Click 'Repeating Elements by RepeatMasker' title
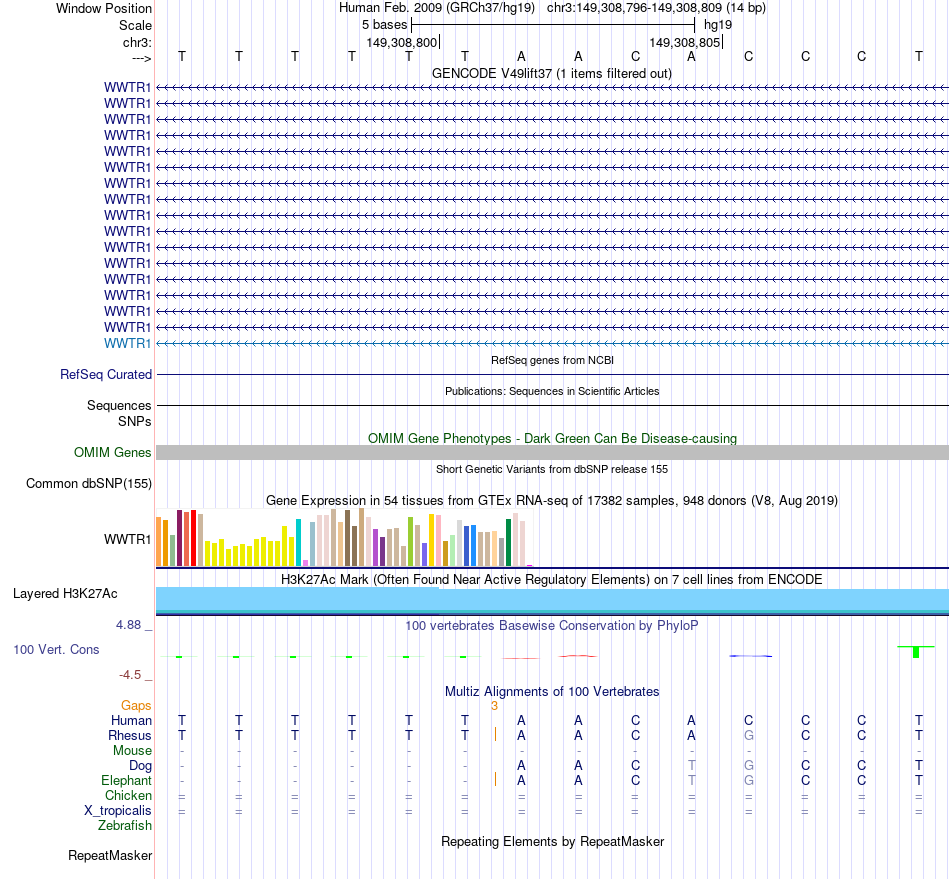 (x=552, y=841)
